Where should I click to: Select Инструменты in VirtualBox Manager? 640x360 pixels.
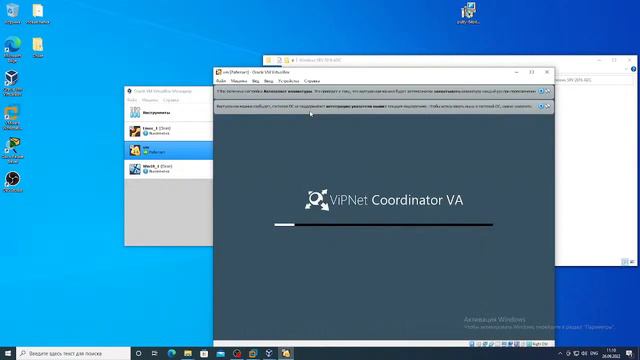coord(169,112)
